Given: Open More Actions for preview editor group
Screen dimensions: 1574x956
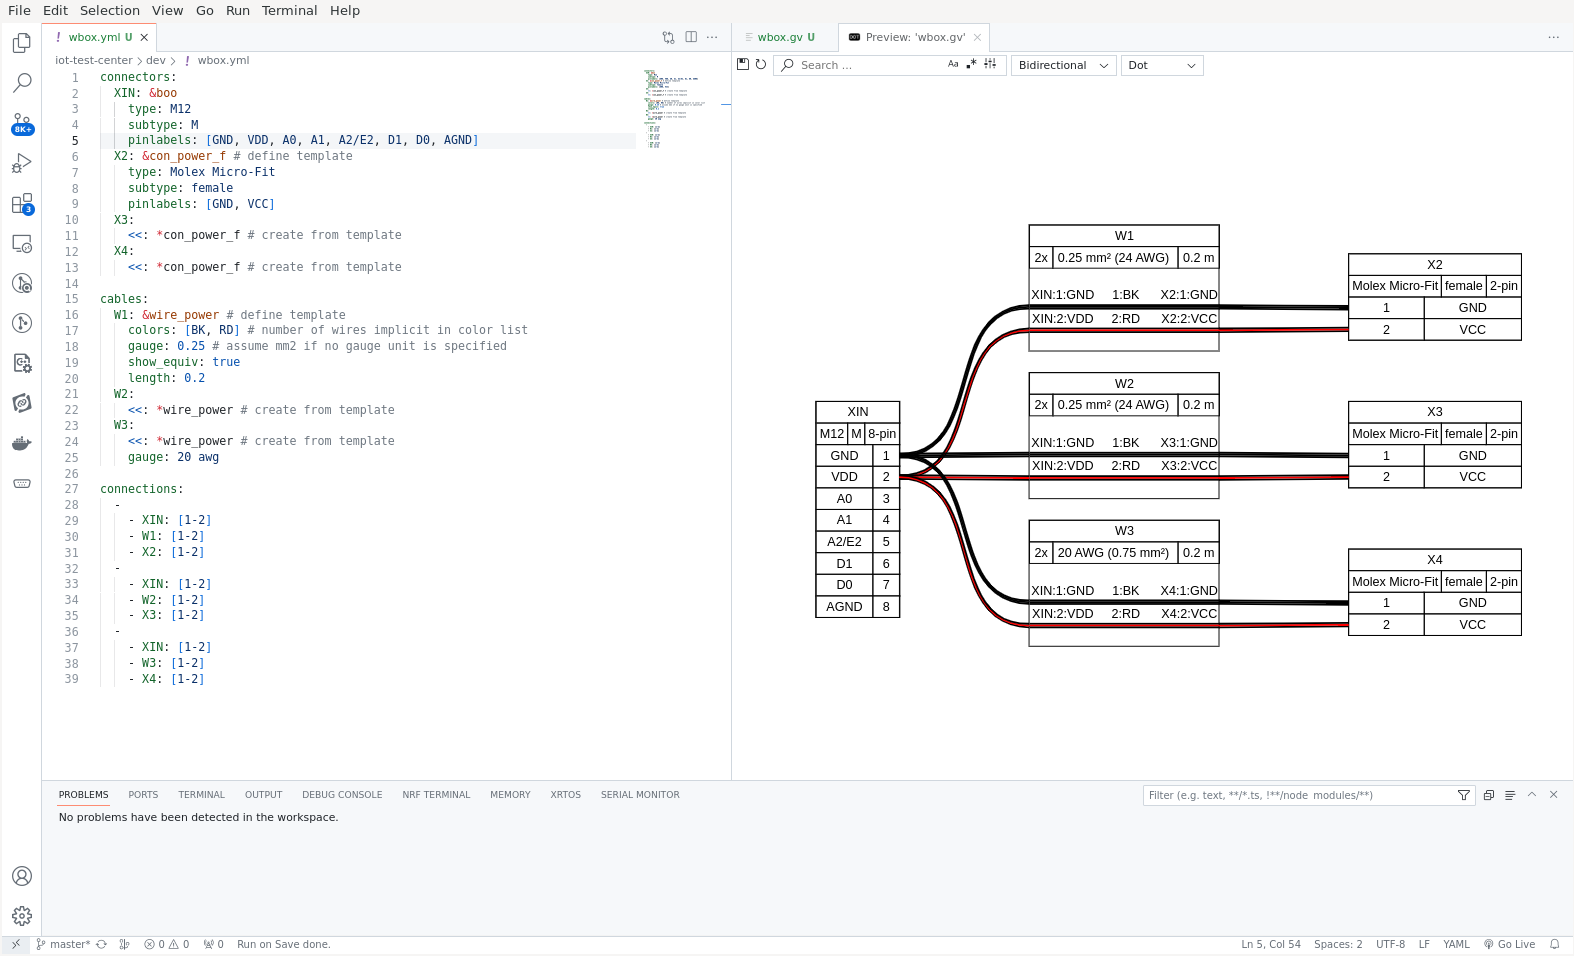Looking at the screenshot, I should pyautogui.click(x=1553, y=37).
